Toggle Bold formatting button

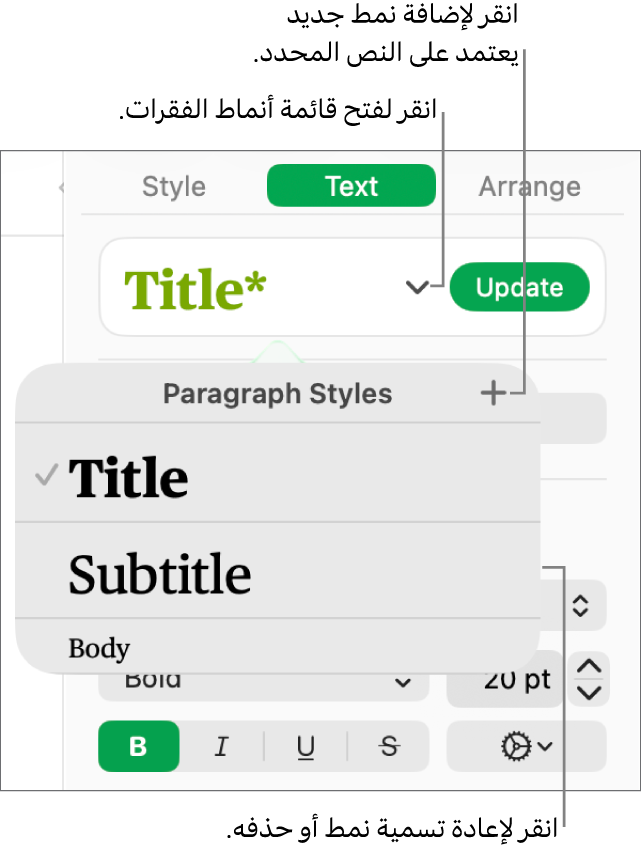coord(139,746)
